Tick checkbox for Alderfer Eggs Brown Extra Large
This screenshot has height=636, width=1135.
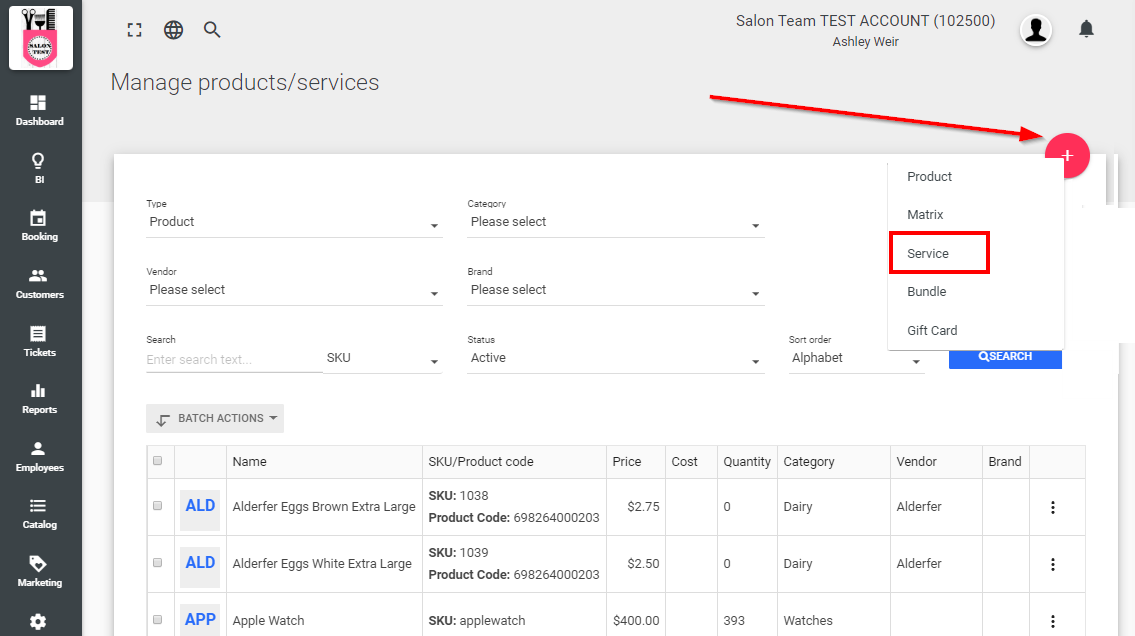click(157, 506)
